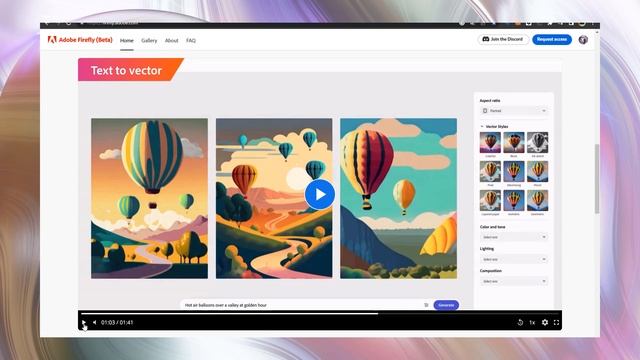Go to the FAQ tab

(191, 40)
